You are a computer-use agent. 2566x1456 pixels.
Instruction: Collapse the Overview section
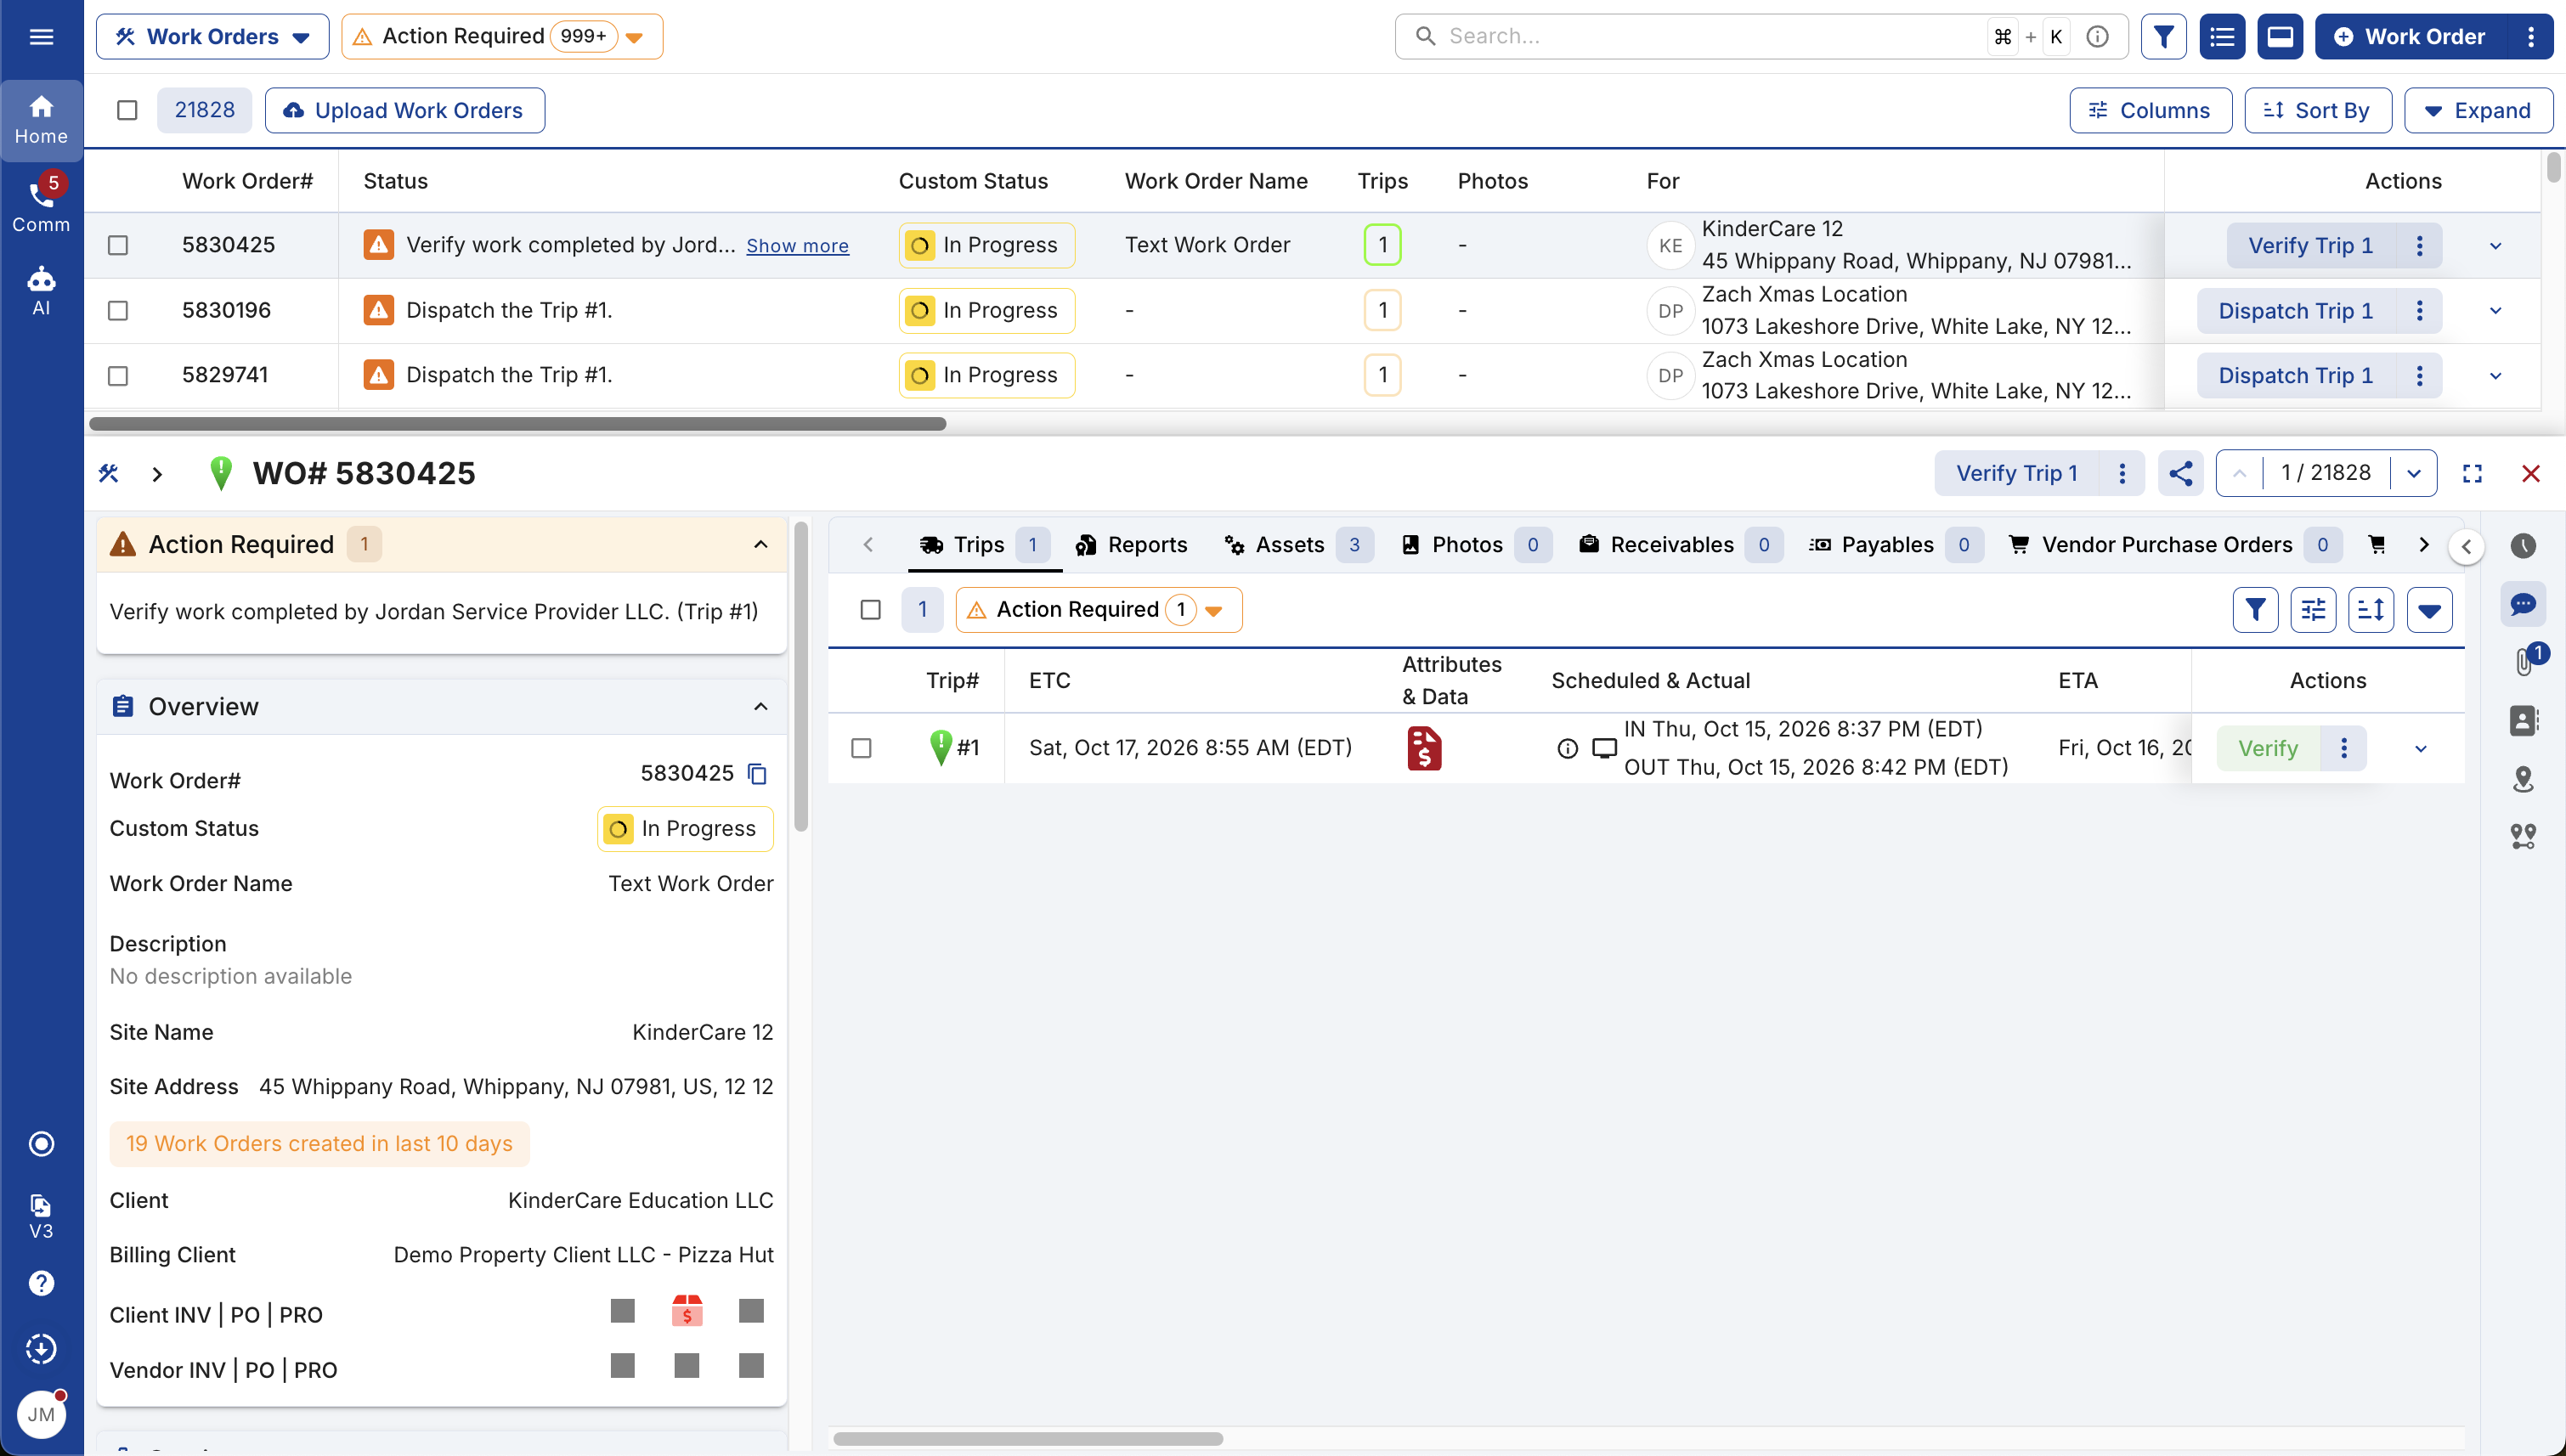pos(760,707)
